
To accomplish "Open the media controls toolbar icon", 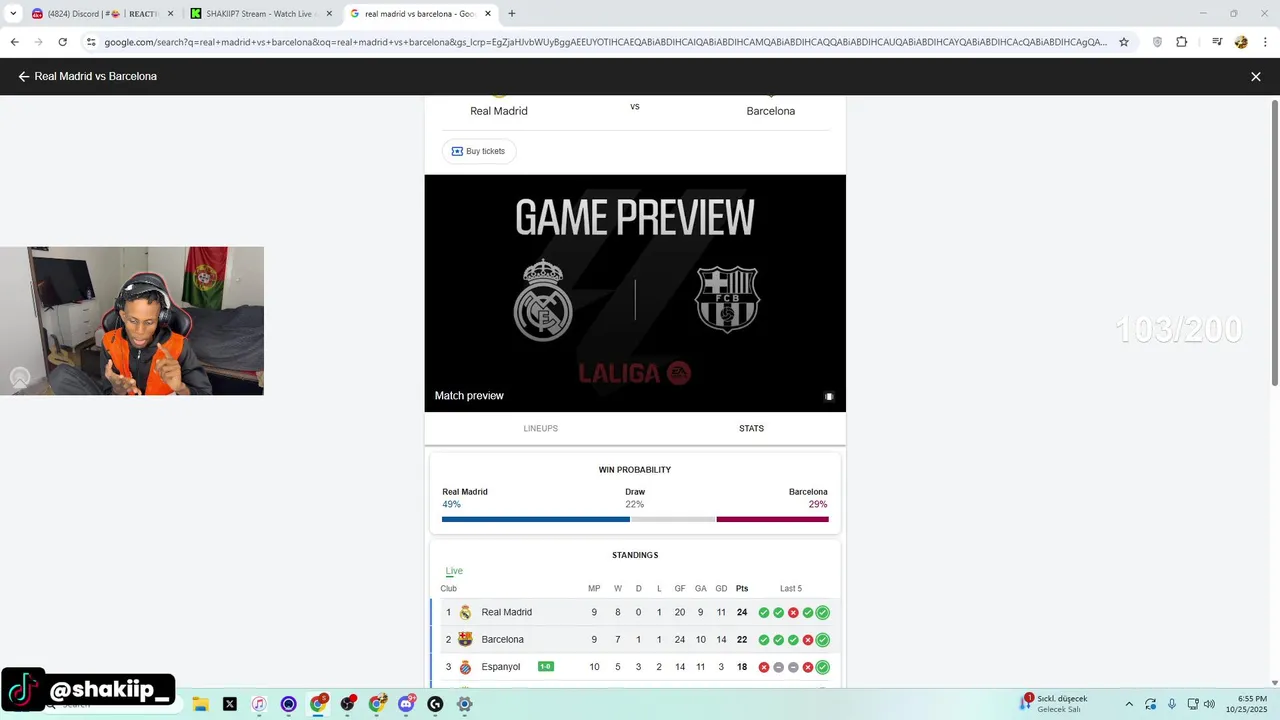I will pos(1217,42).
